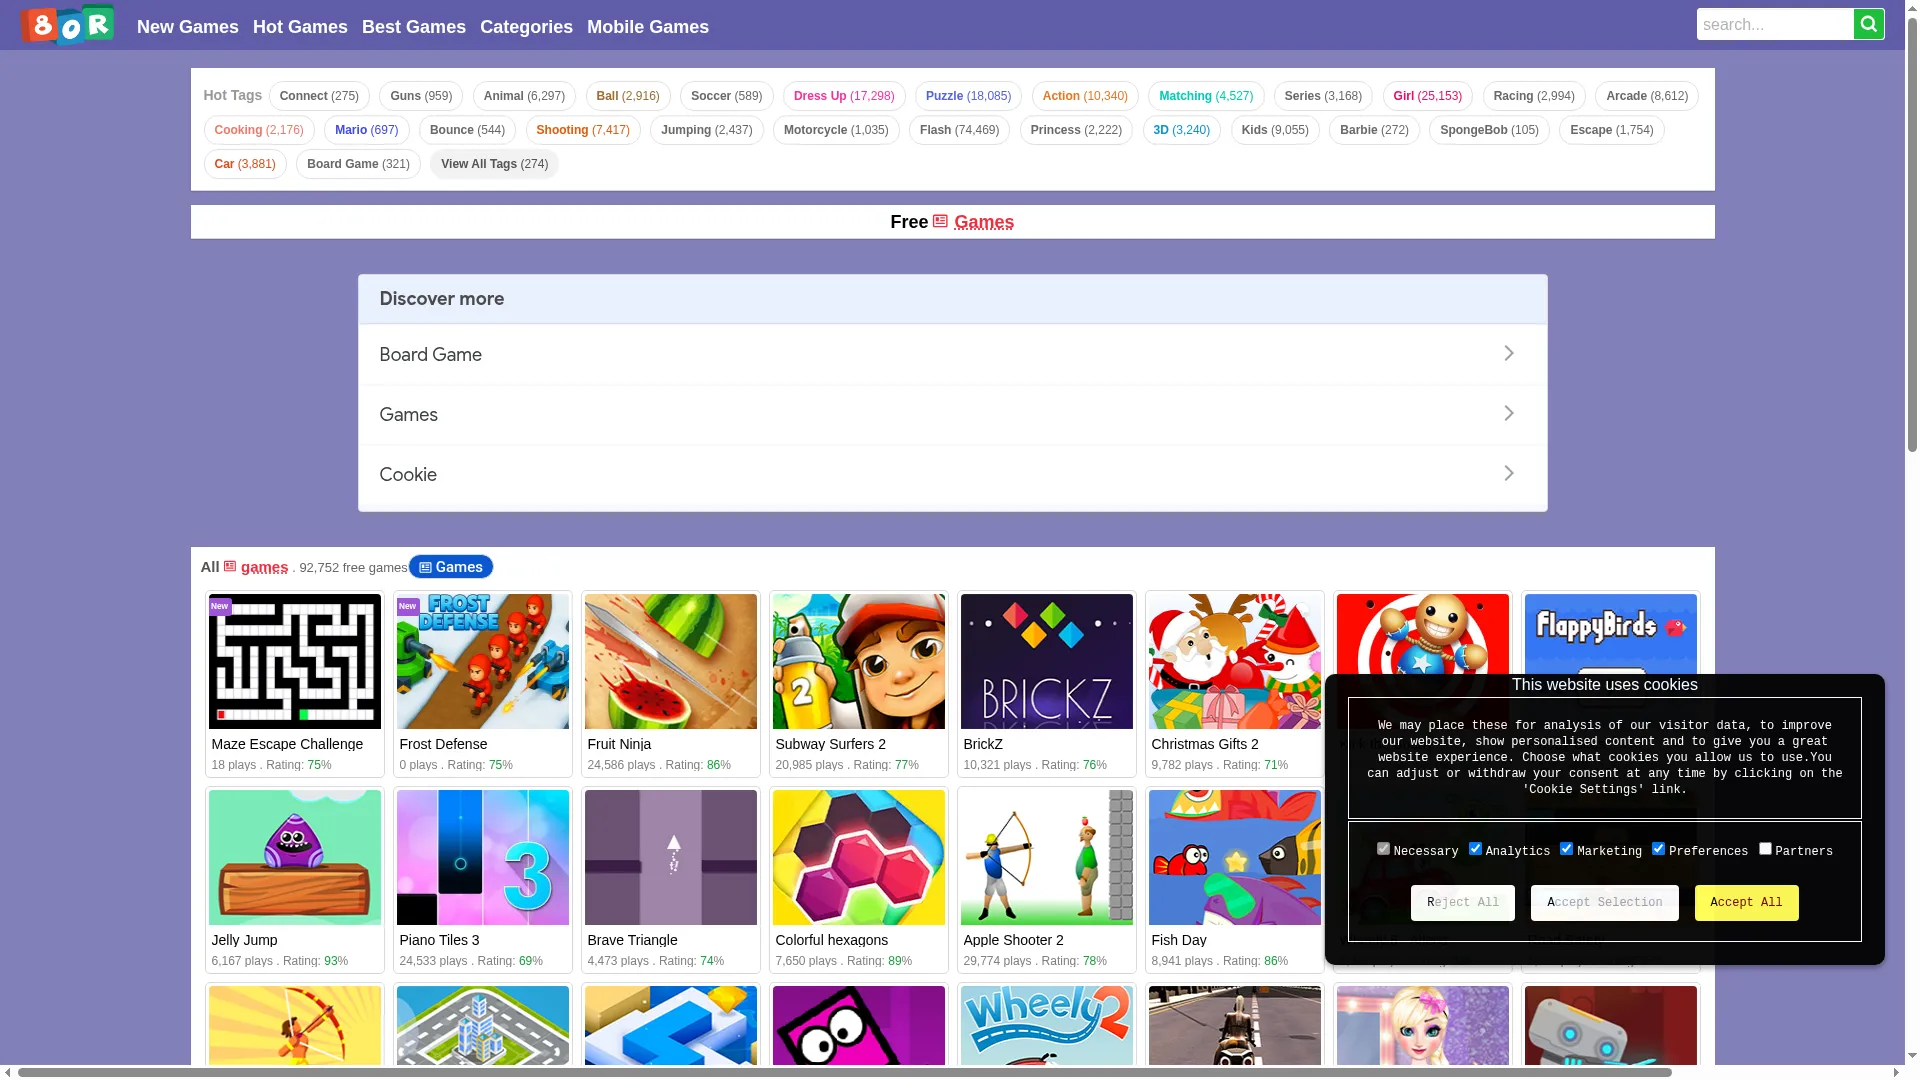Select the Arcade tag

pos(1647,96)
